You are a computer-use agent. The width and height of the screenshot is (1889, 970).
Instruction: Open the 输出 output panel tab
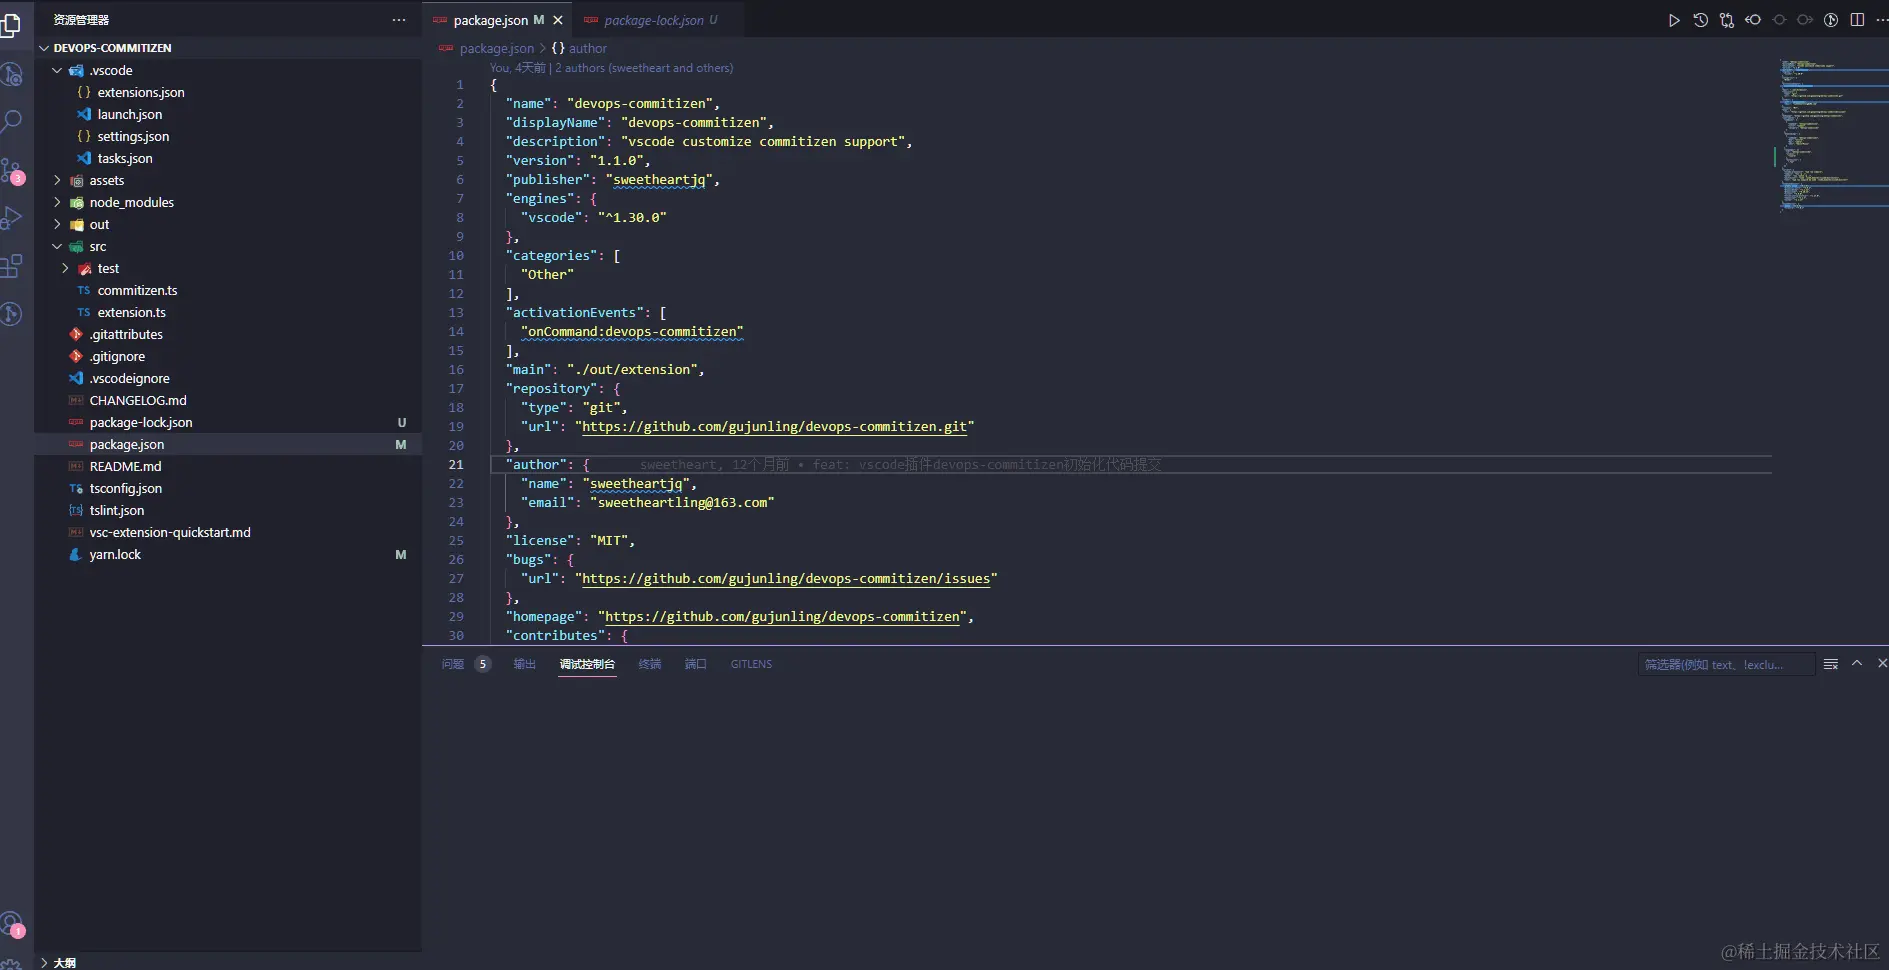[524, 664]
